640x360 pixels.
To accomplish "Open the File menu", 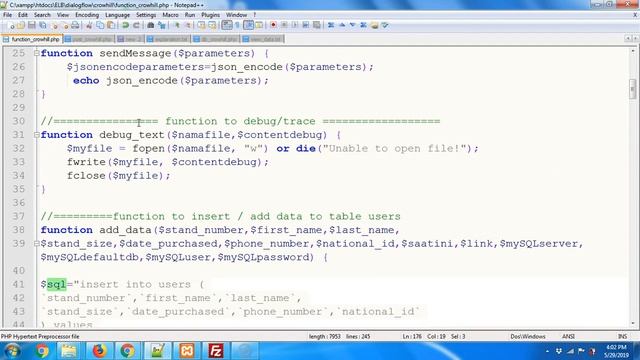I will [7, 15].
